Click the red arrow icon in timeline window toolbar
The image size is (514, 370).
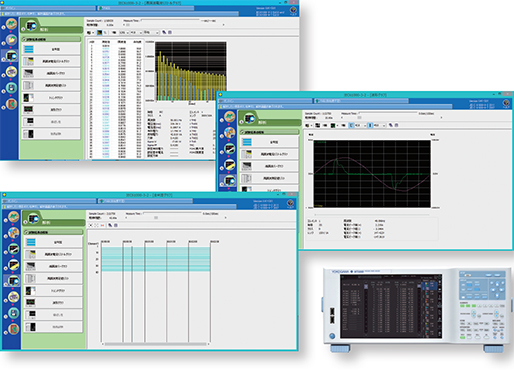pos(102,225)
